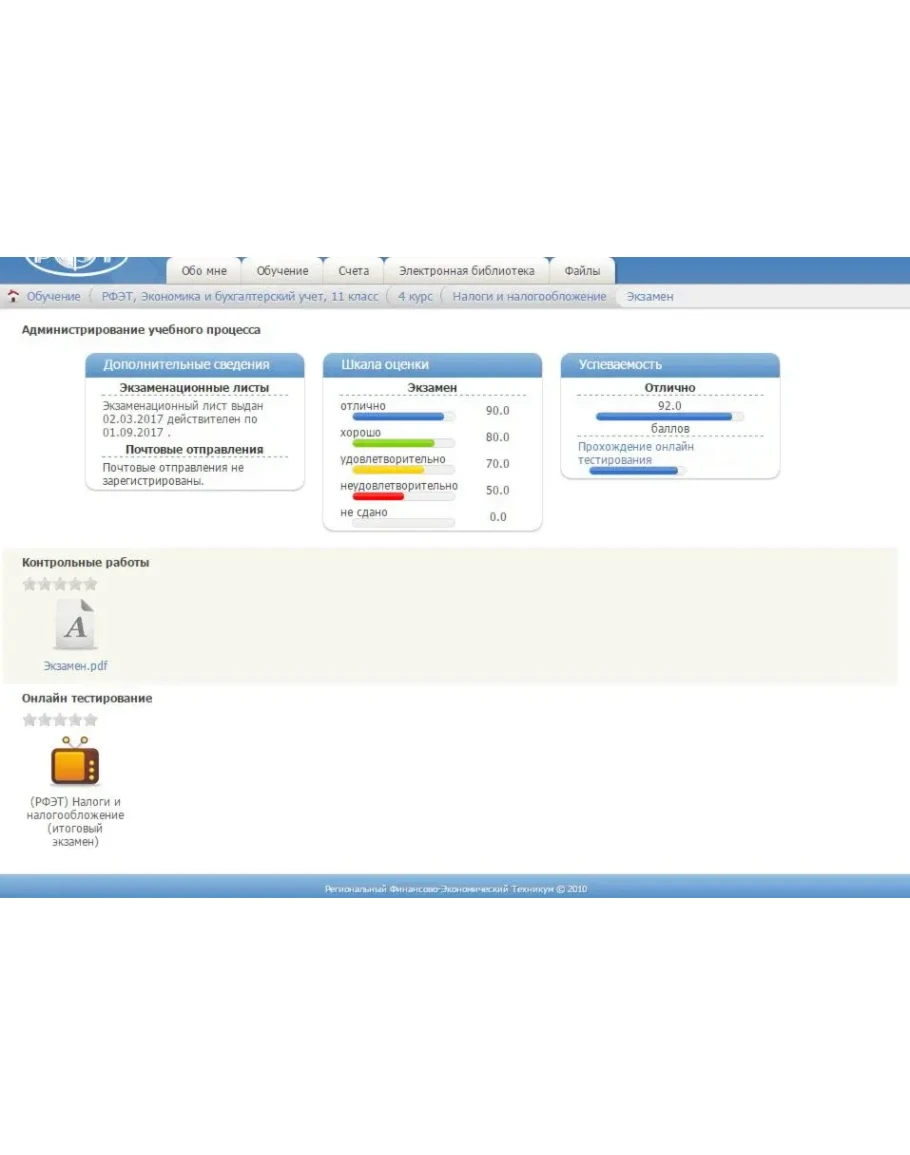910x1155 pixels.
Task: Open the Электронная библиотека tab
Action: coord(466,271)
